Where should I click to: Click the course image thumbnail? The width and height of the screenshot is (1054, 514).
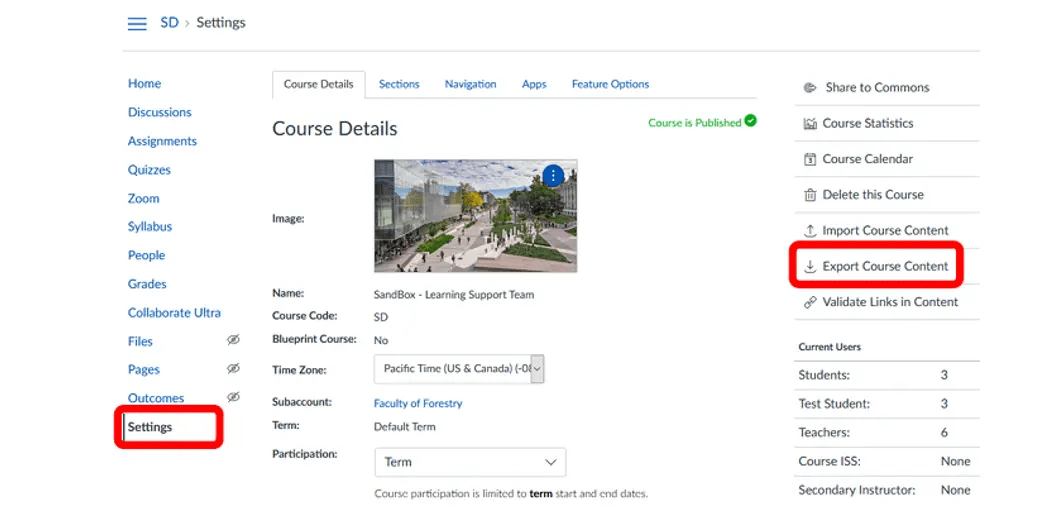click(475, 216)
